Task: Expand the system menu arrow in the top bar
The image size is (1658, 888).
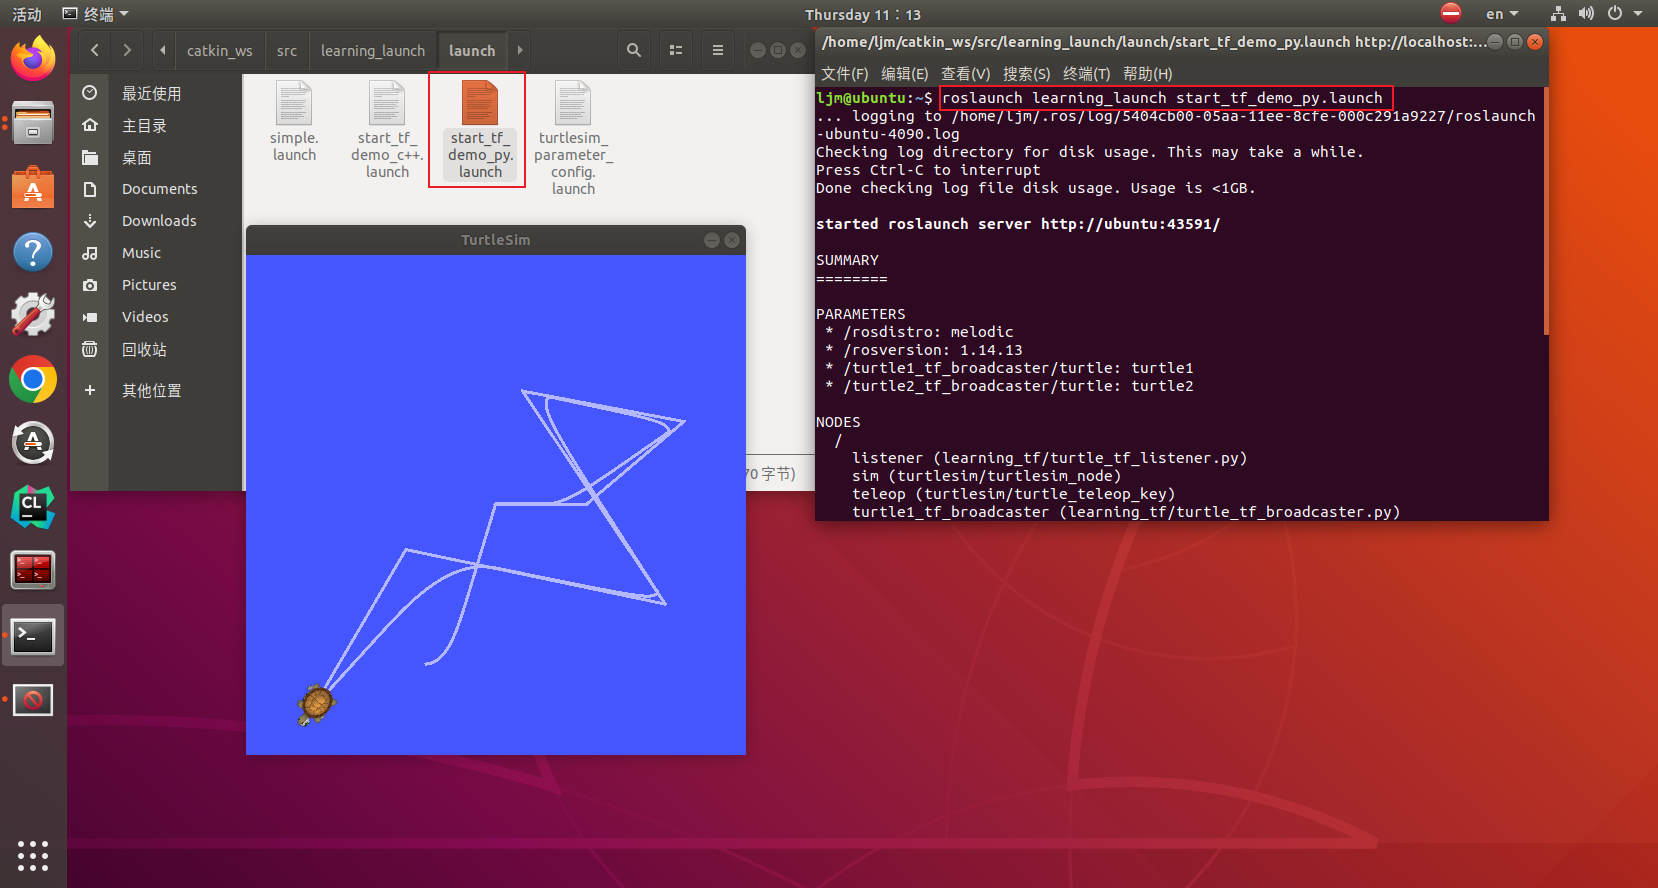Action: (1638, 13)
